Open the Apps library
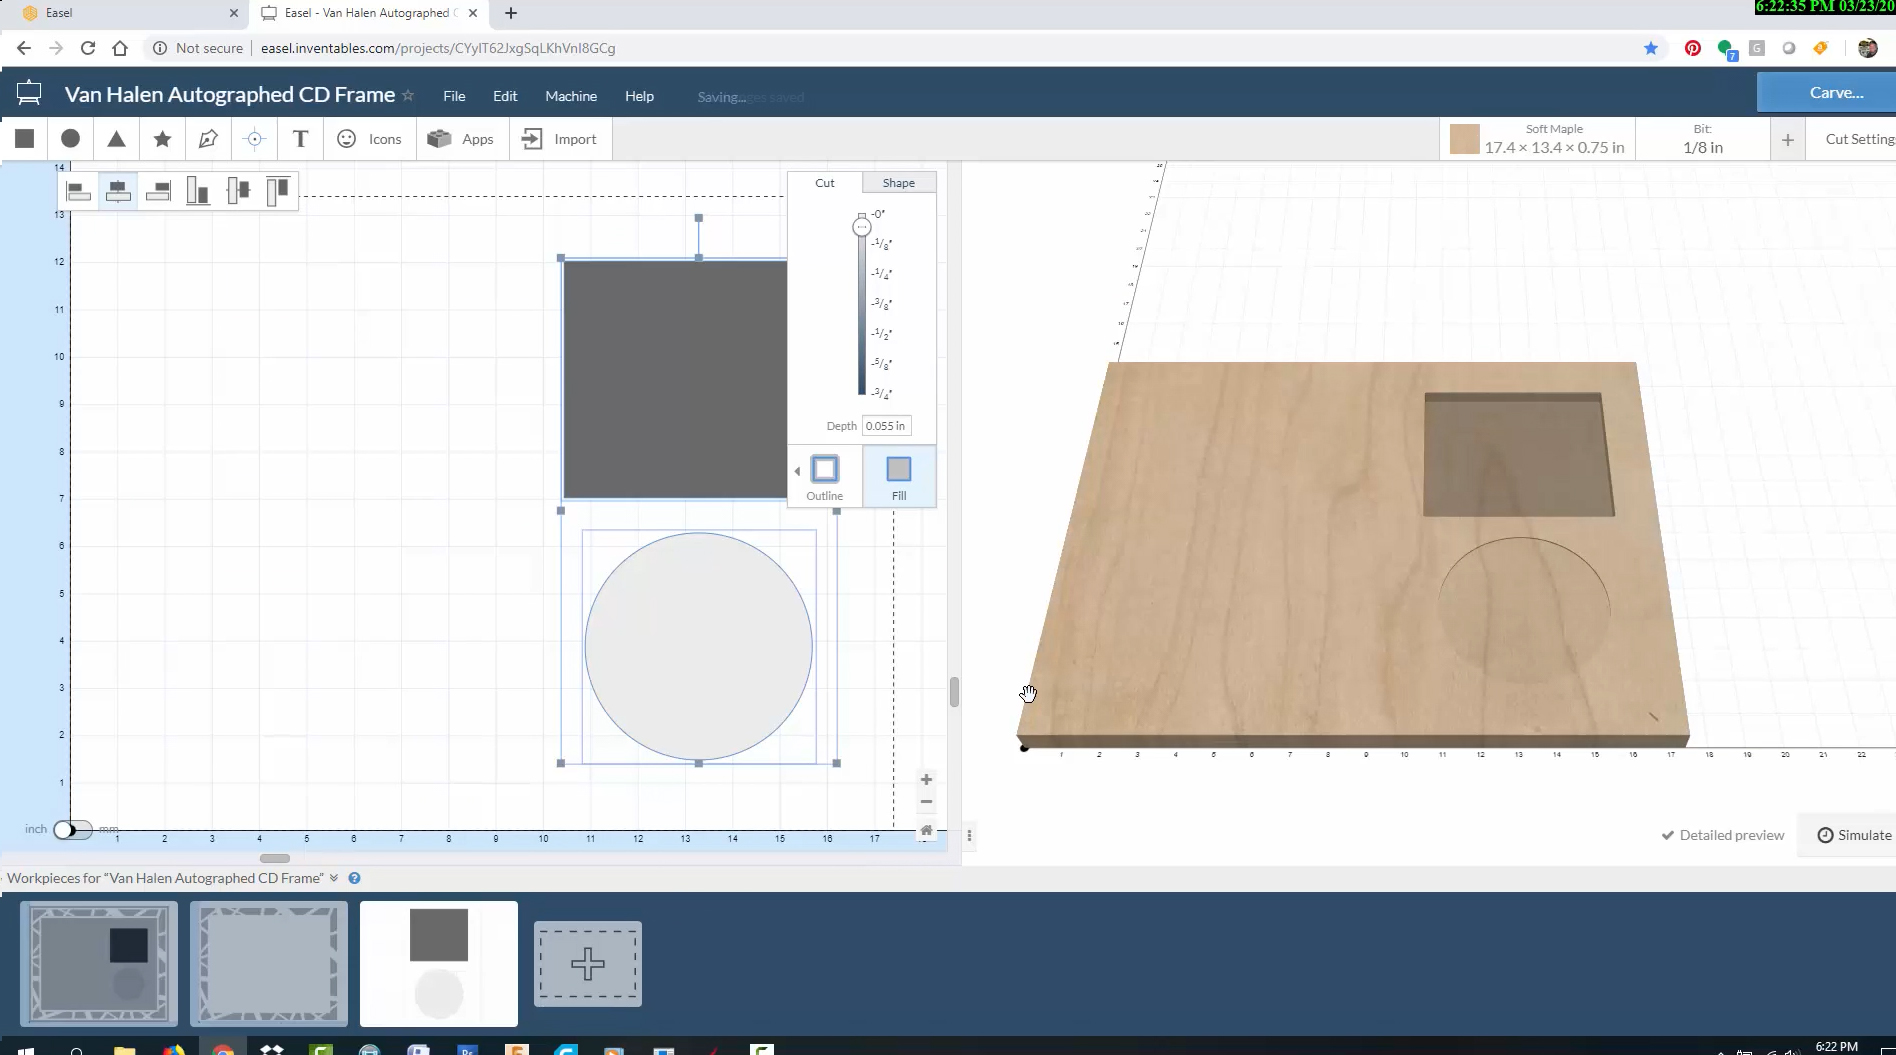Screen dimensions: 1896x1055 pos(460,139)
